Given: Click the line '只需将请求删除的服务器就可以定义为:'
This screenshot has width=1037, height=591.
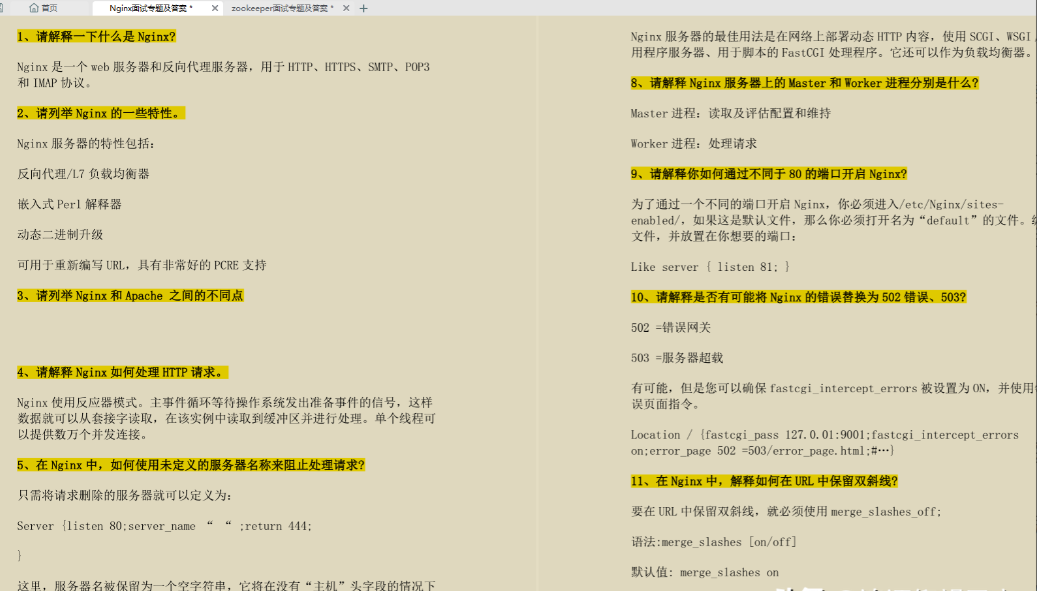Looking at the screenshot, I should point(124,495).
